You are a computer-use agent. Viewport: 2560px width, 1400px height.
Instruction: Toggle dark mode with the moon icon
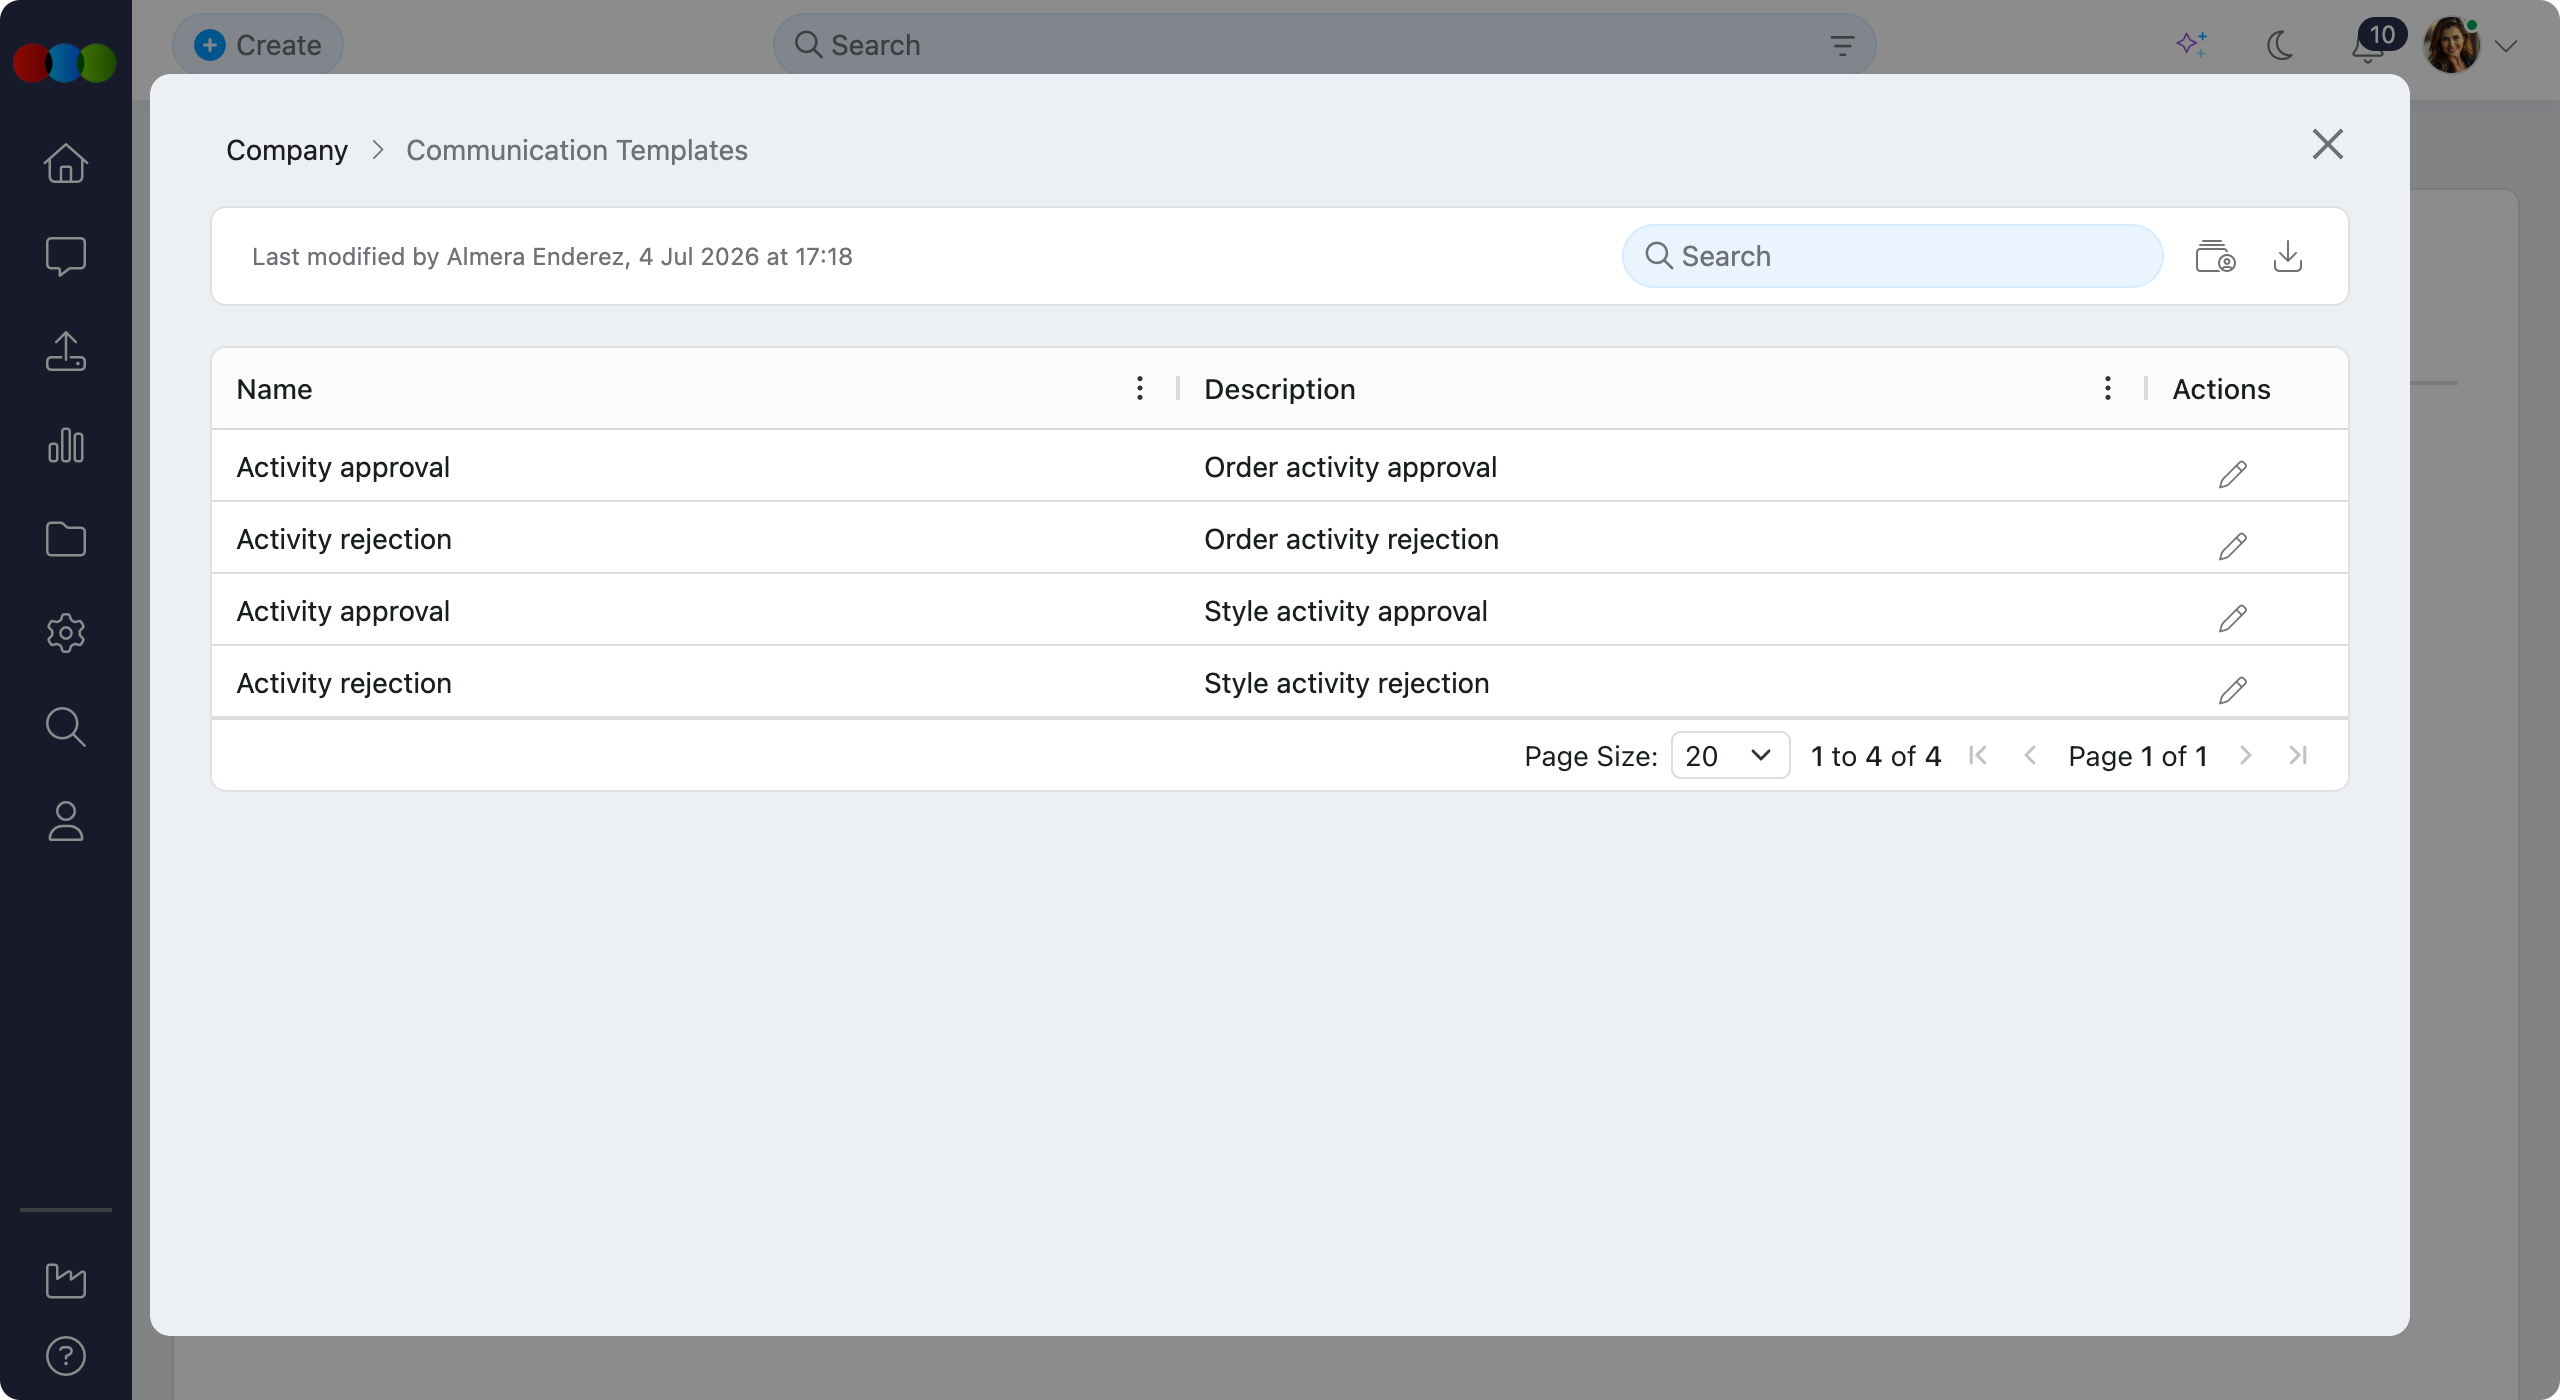2280,45
